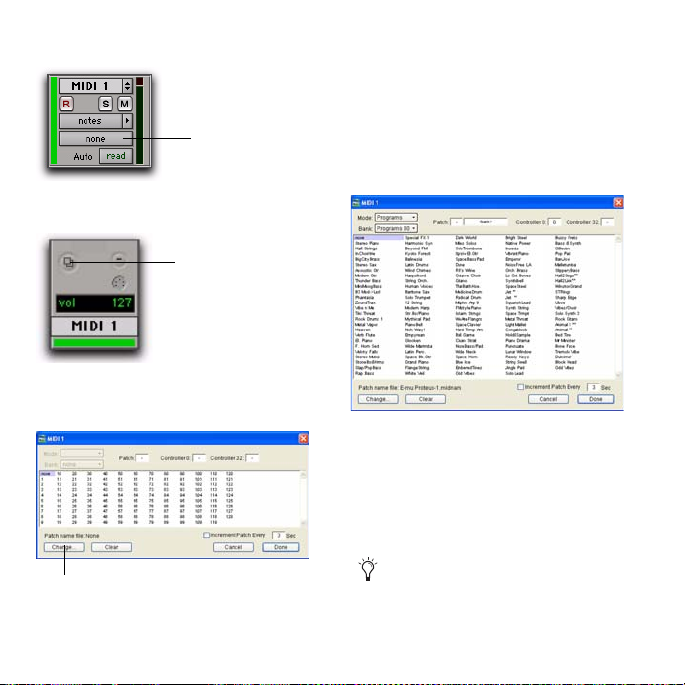Select patch 100 in the numbered patch list
This screenshot has height=685, width=685.
198,474
